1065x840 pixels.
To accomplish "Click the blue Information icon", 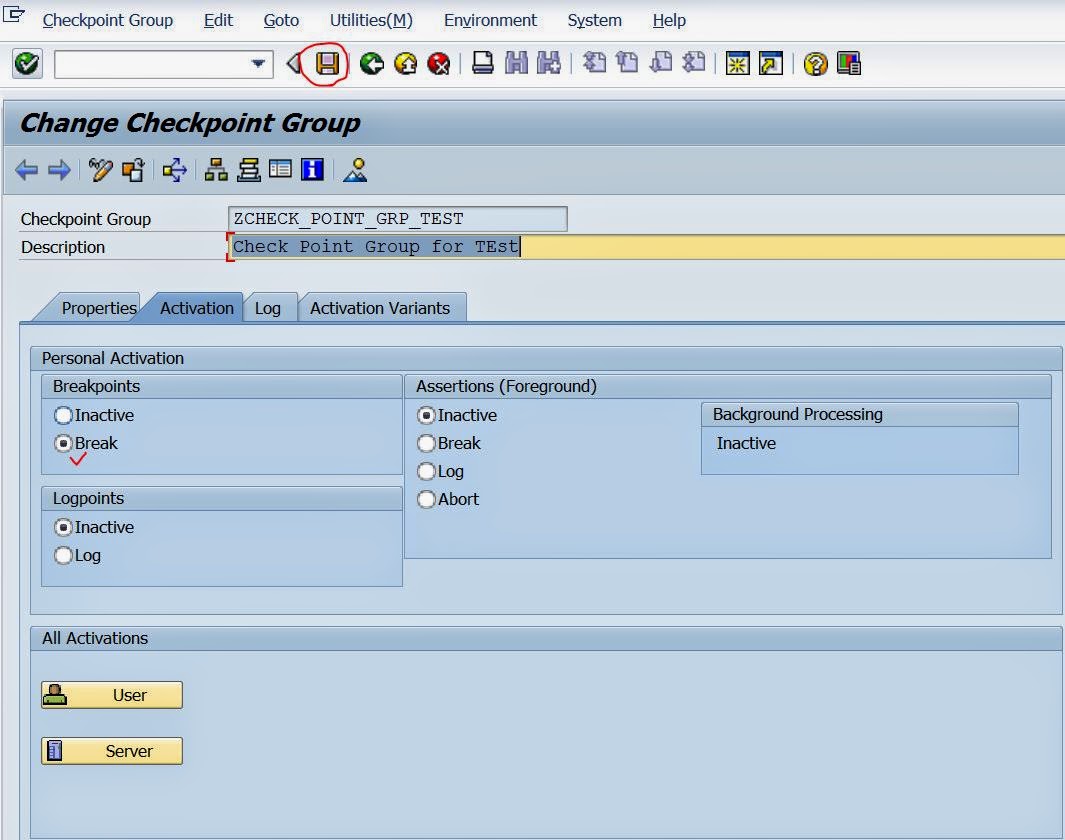I will coord(312,170).
